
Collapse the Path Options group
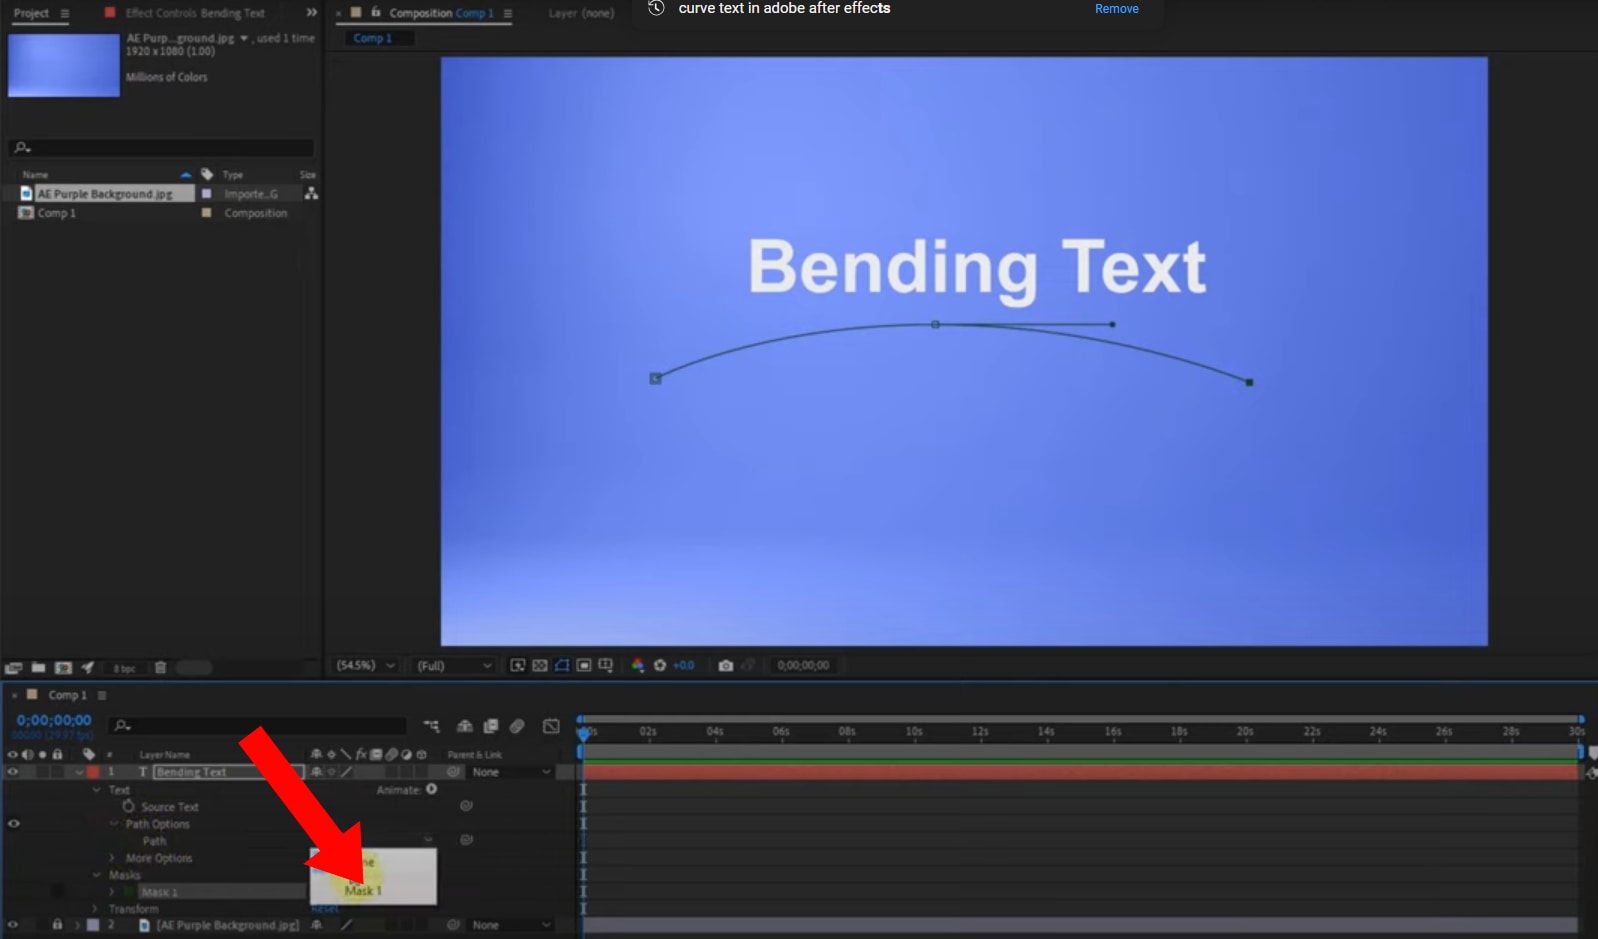coord(114,824)
